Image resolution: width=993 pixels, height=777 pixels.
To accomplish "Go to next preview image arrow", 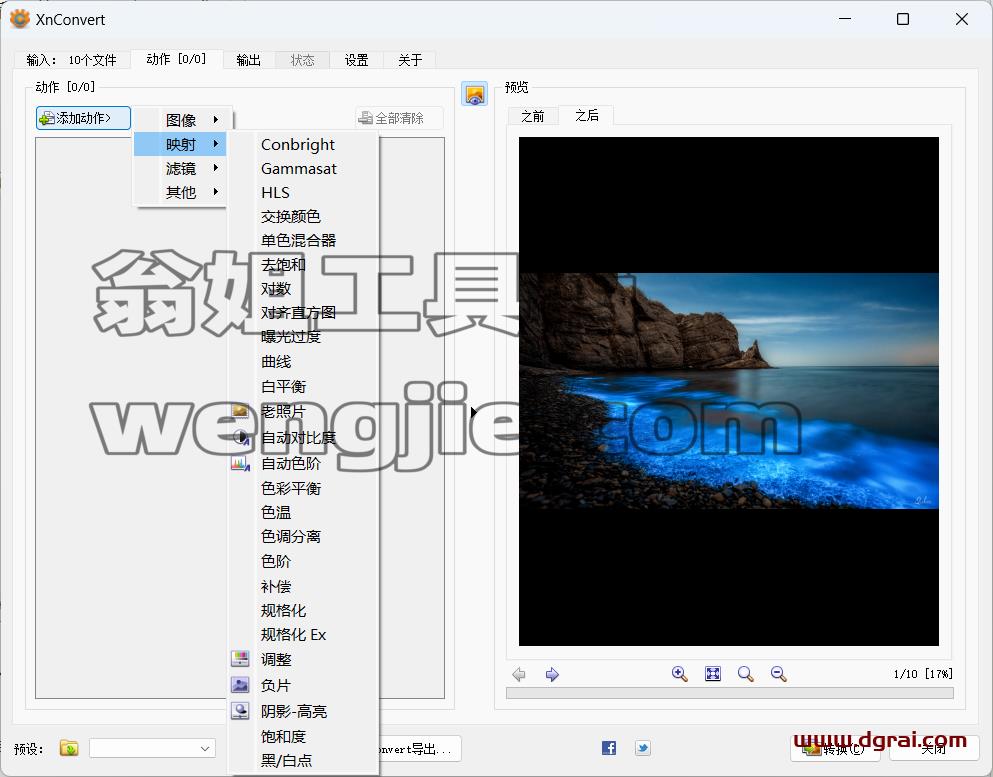I will 552,674.
